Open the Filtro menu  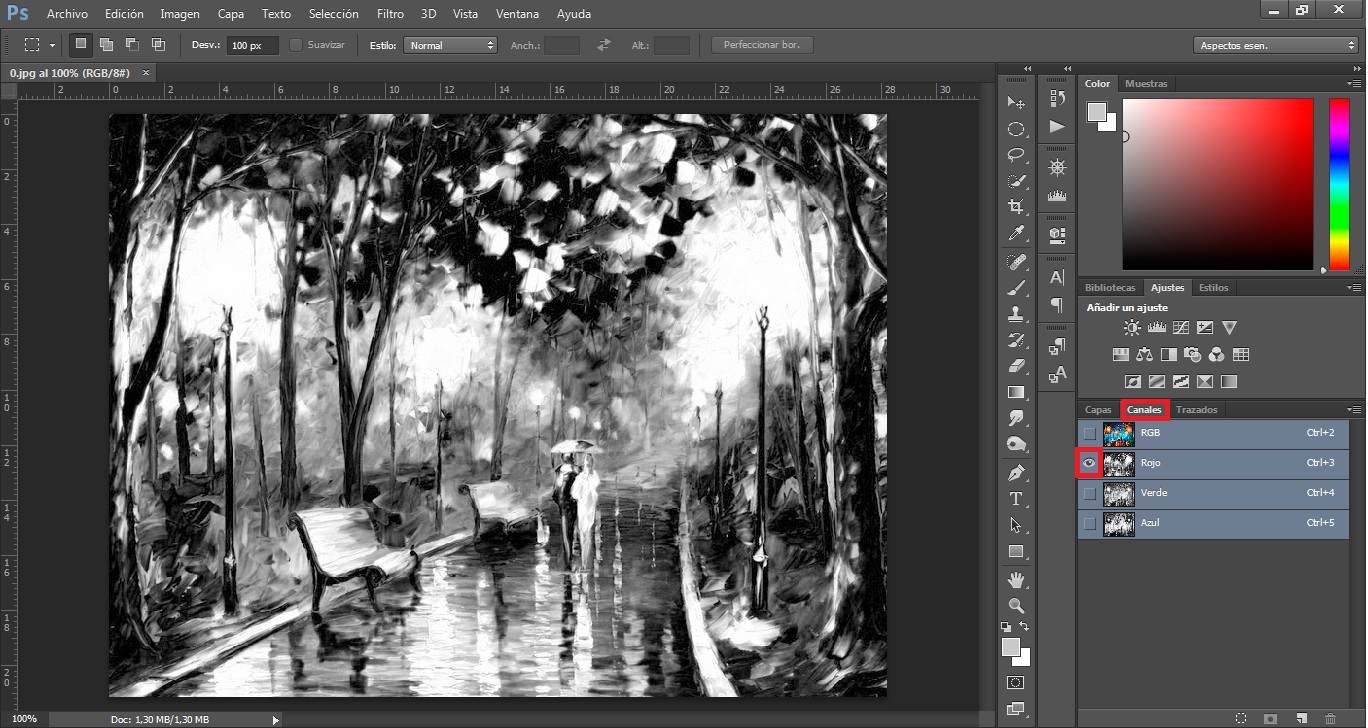390,14
